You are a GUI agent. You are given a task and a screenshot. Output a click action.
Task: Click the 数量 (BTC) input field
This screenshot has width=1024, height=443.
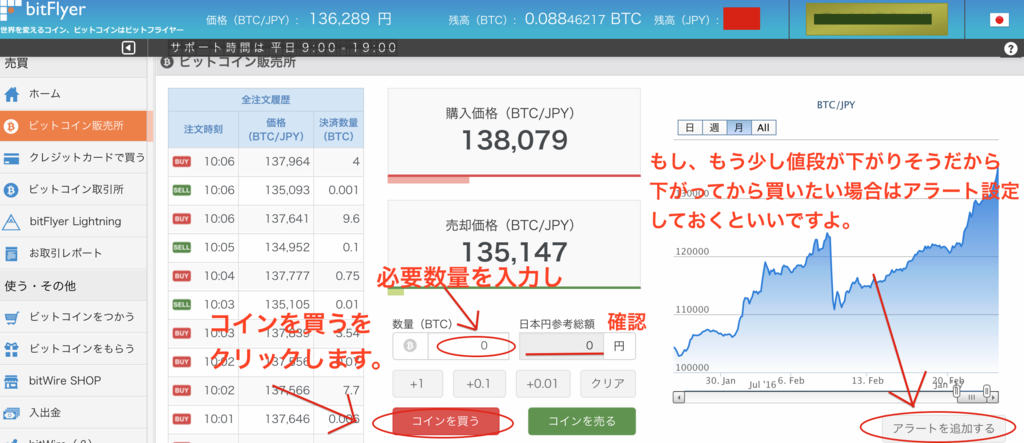468,346
